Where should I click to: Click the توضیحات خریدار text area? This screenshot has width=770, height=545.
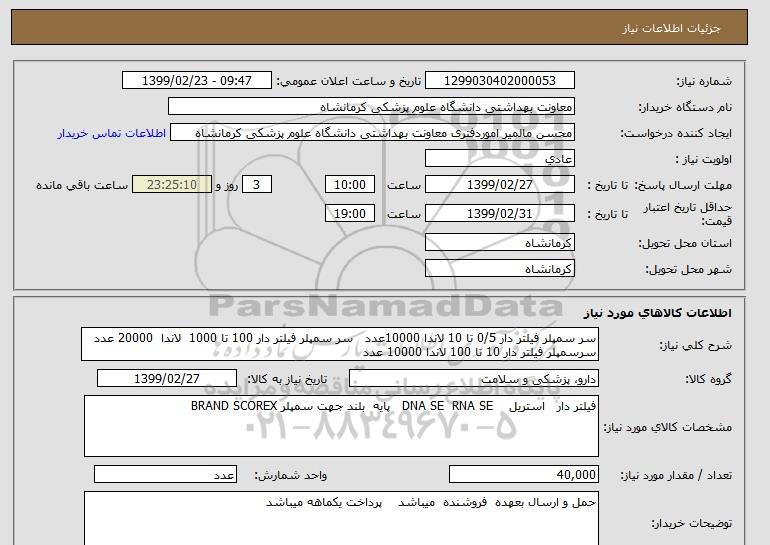(x=341, y=518)
